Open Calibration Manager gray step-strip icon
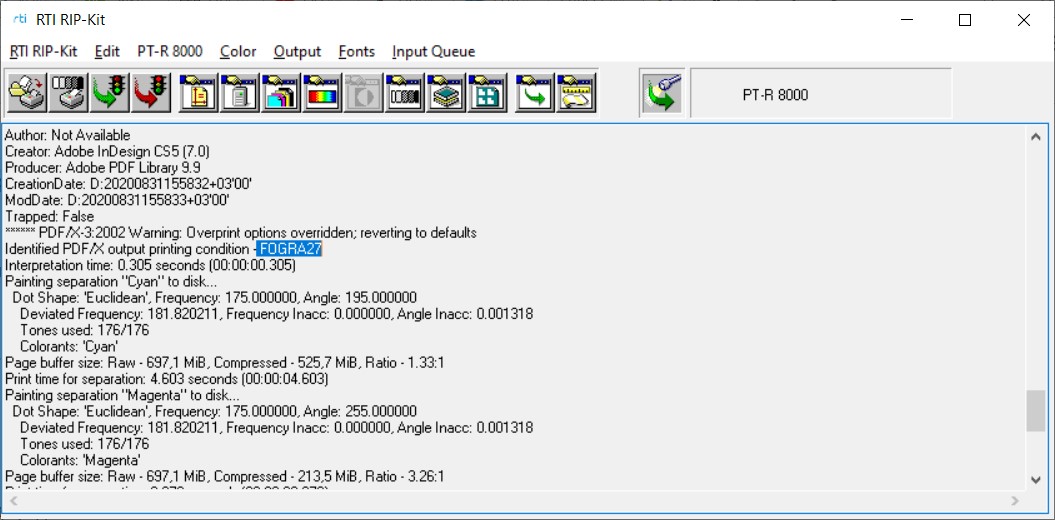The height and width of the screenshot is (520, 1055). [x=404, y=93]
